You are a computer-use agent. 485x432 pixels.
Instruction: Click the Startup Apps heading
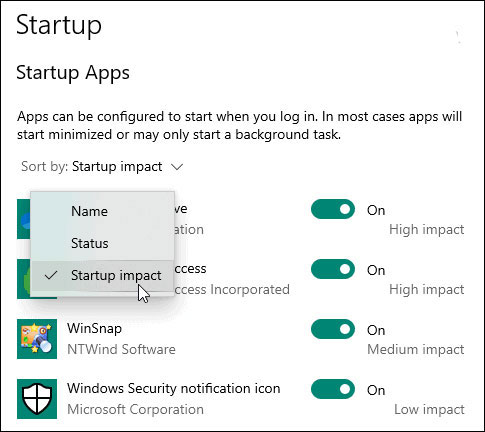tap(73, 73)
